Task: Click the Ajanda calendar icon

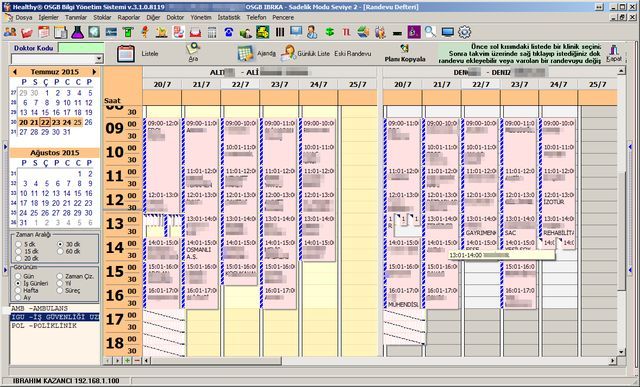Action: [246, 53]
